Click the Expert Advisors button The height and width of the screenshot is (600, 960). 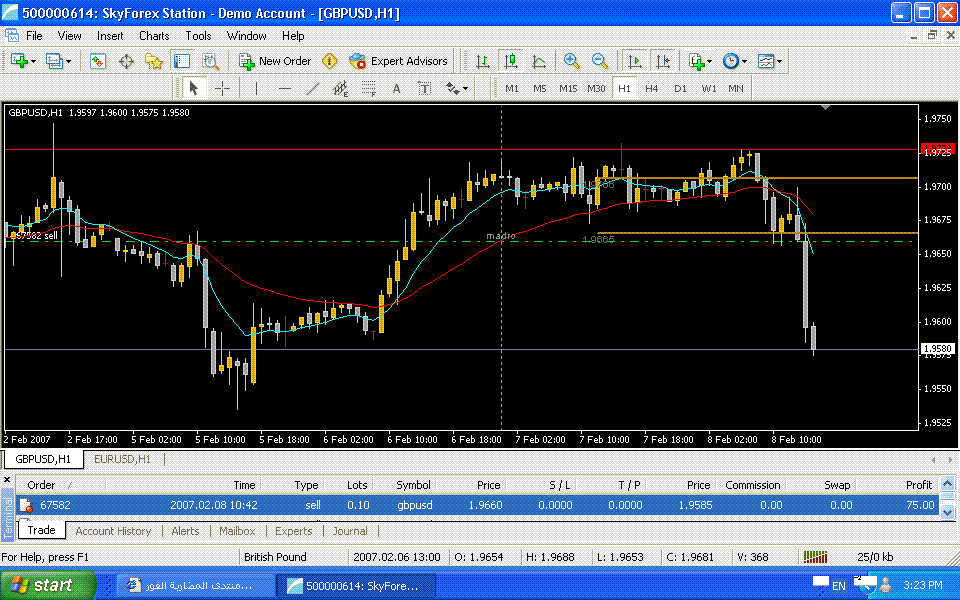398,61
